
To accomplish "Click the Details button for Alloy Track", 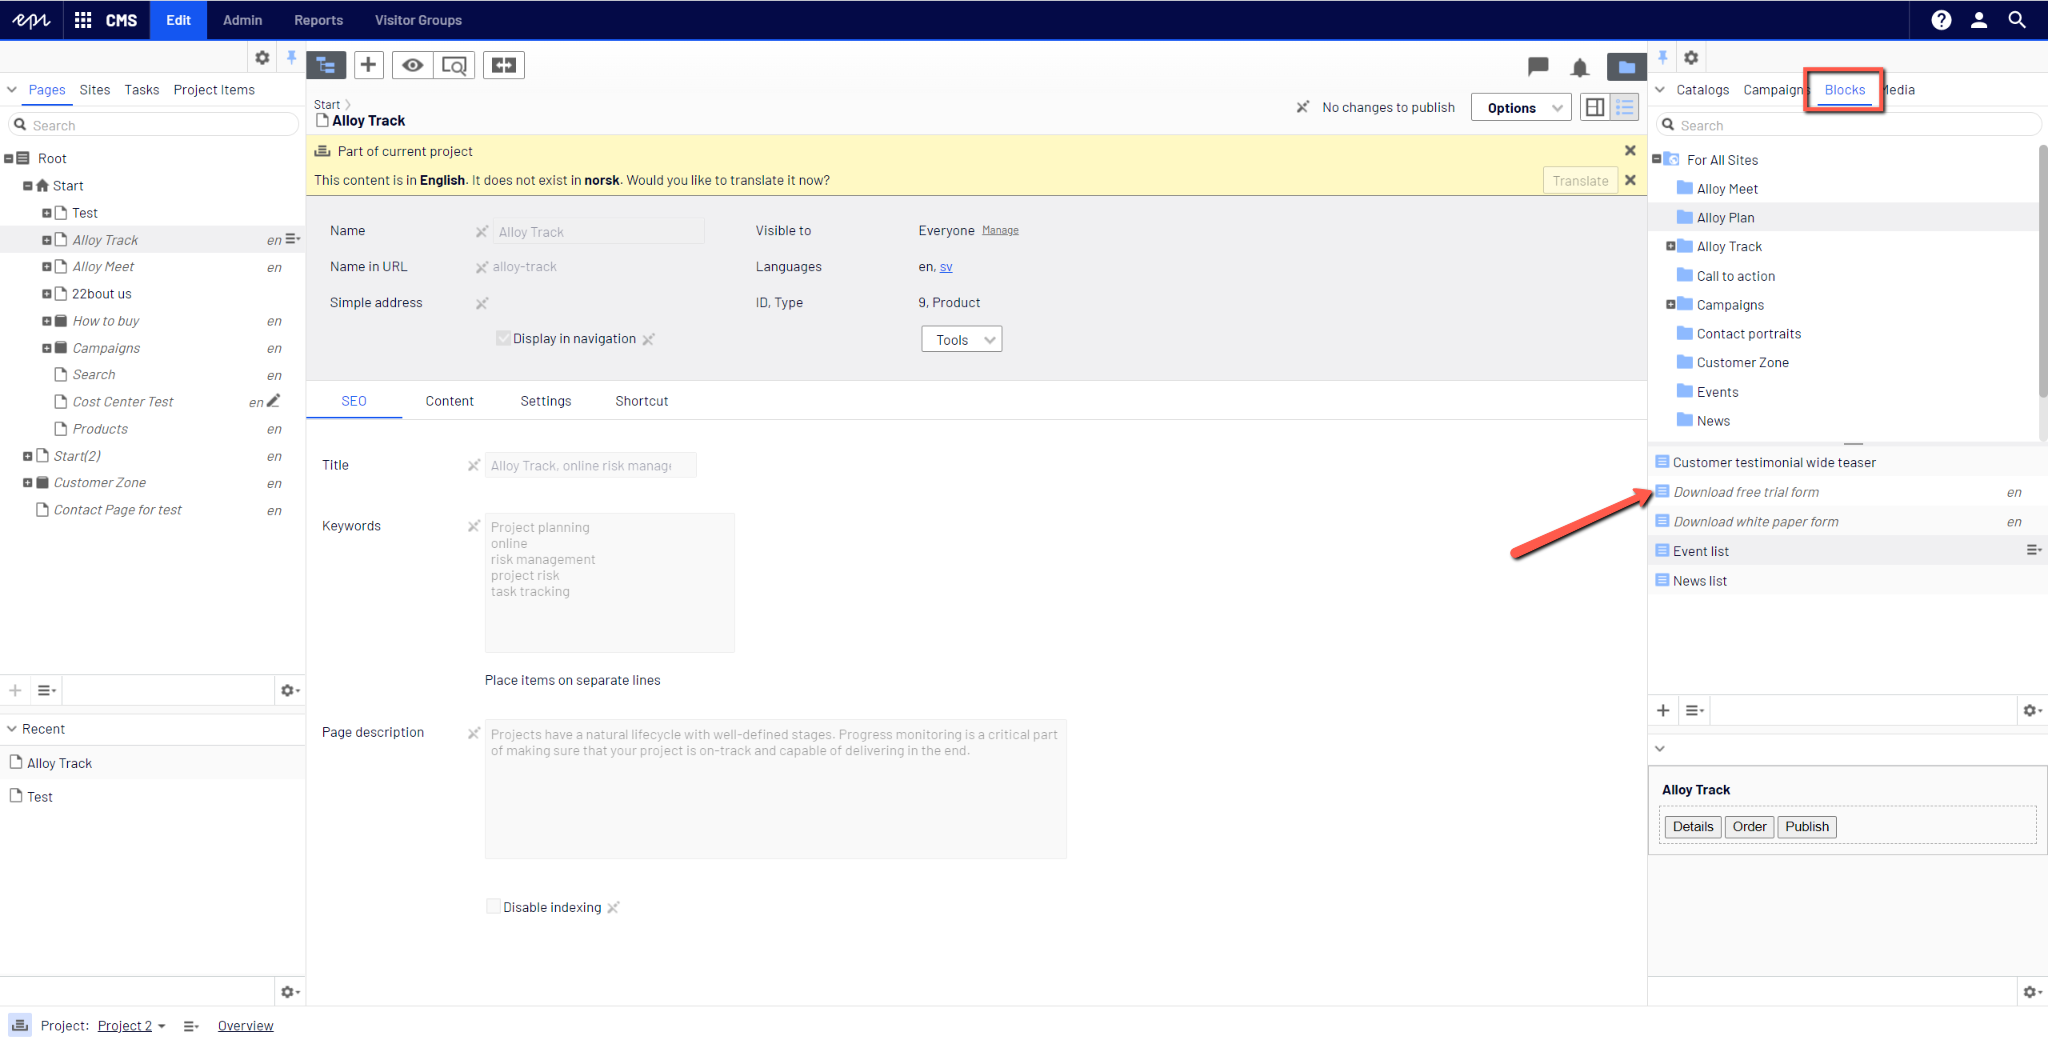I will coord(1693,827).
